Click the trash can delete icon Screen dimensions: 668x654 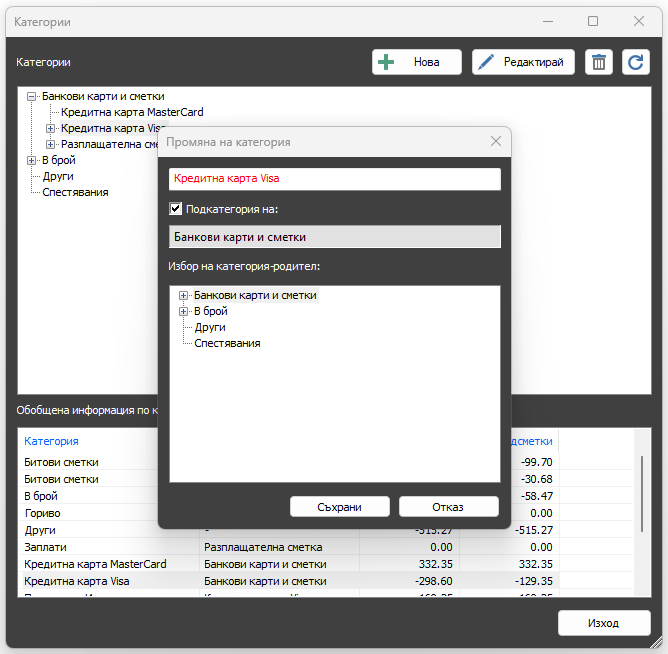(x=599, y=62)
